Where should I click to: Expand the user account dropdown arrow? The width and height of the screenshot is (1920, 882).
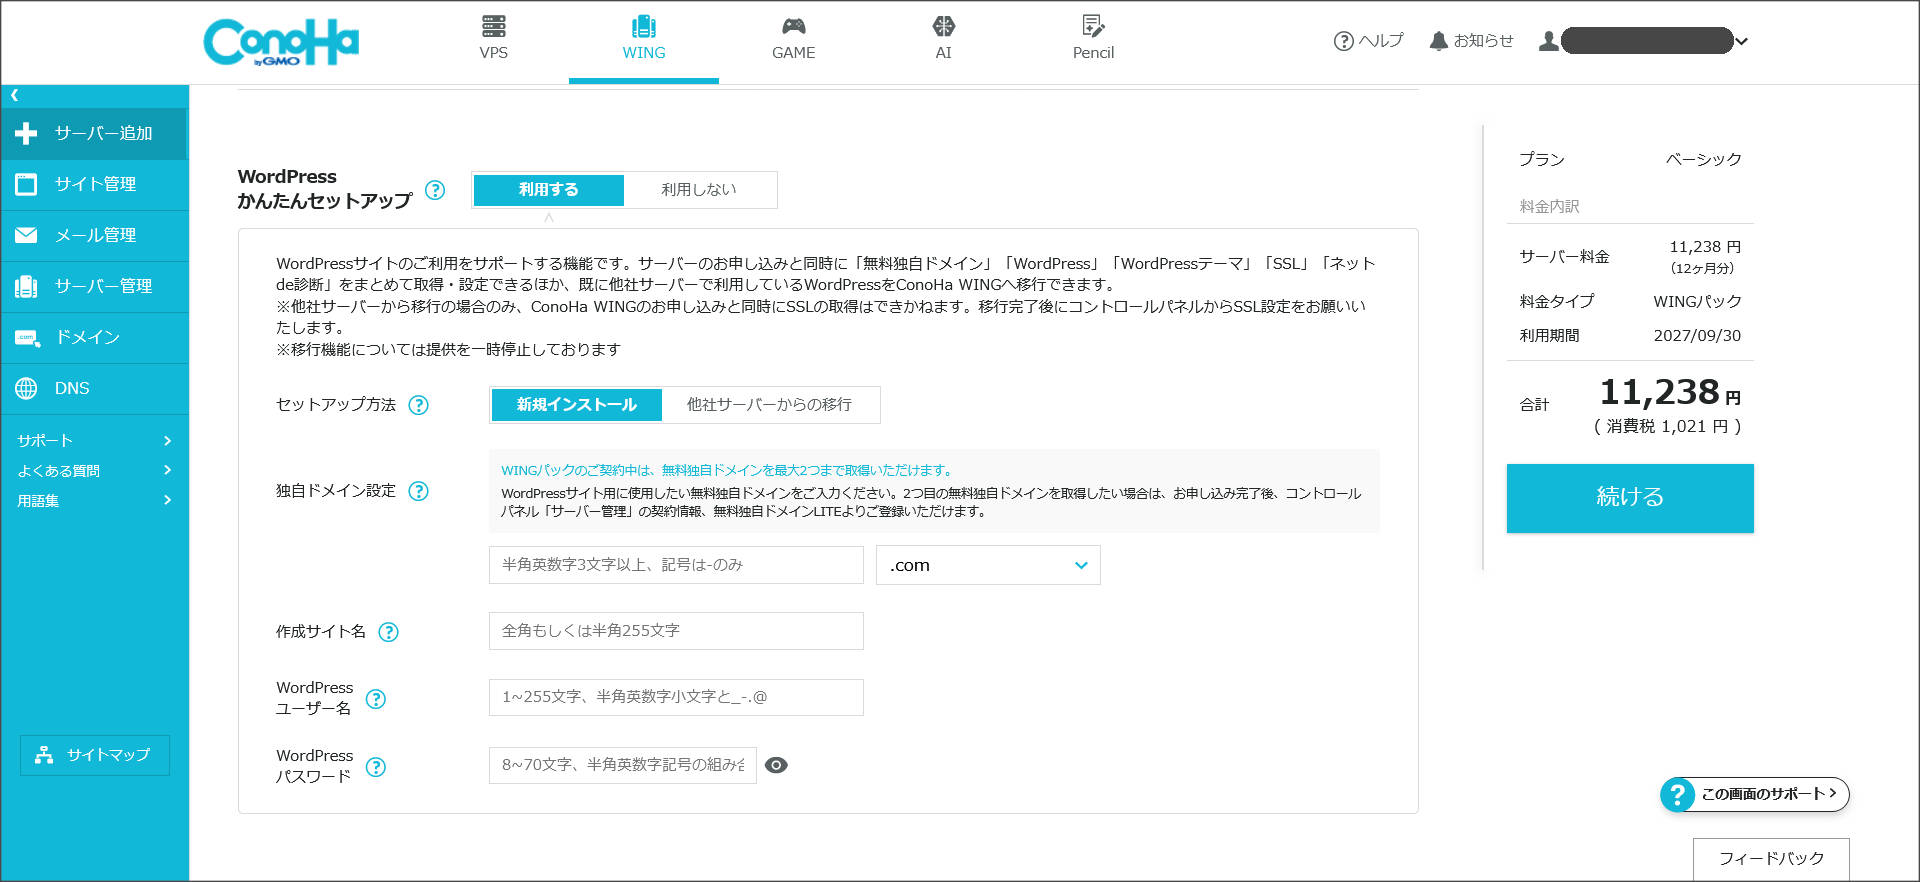[x=1742, y=41]
